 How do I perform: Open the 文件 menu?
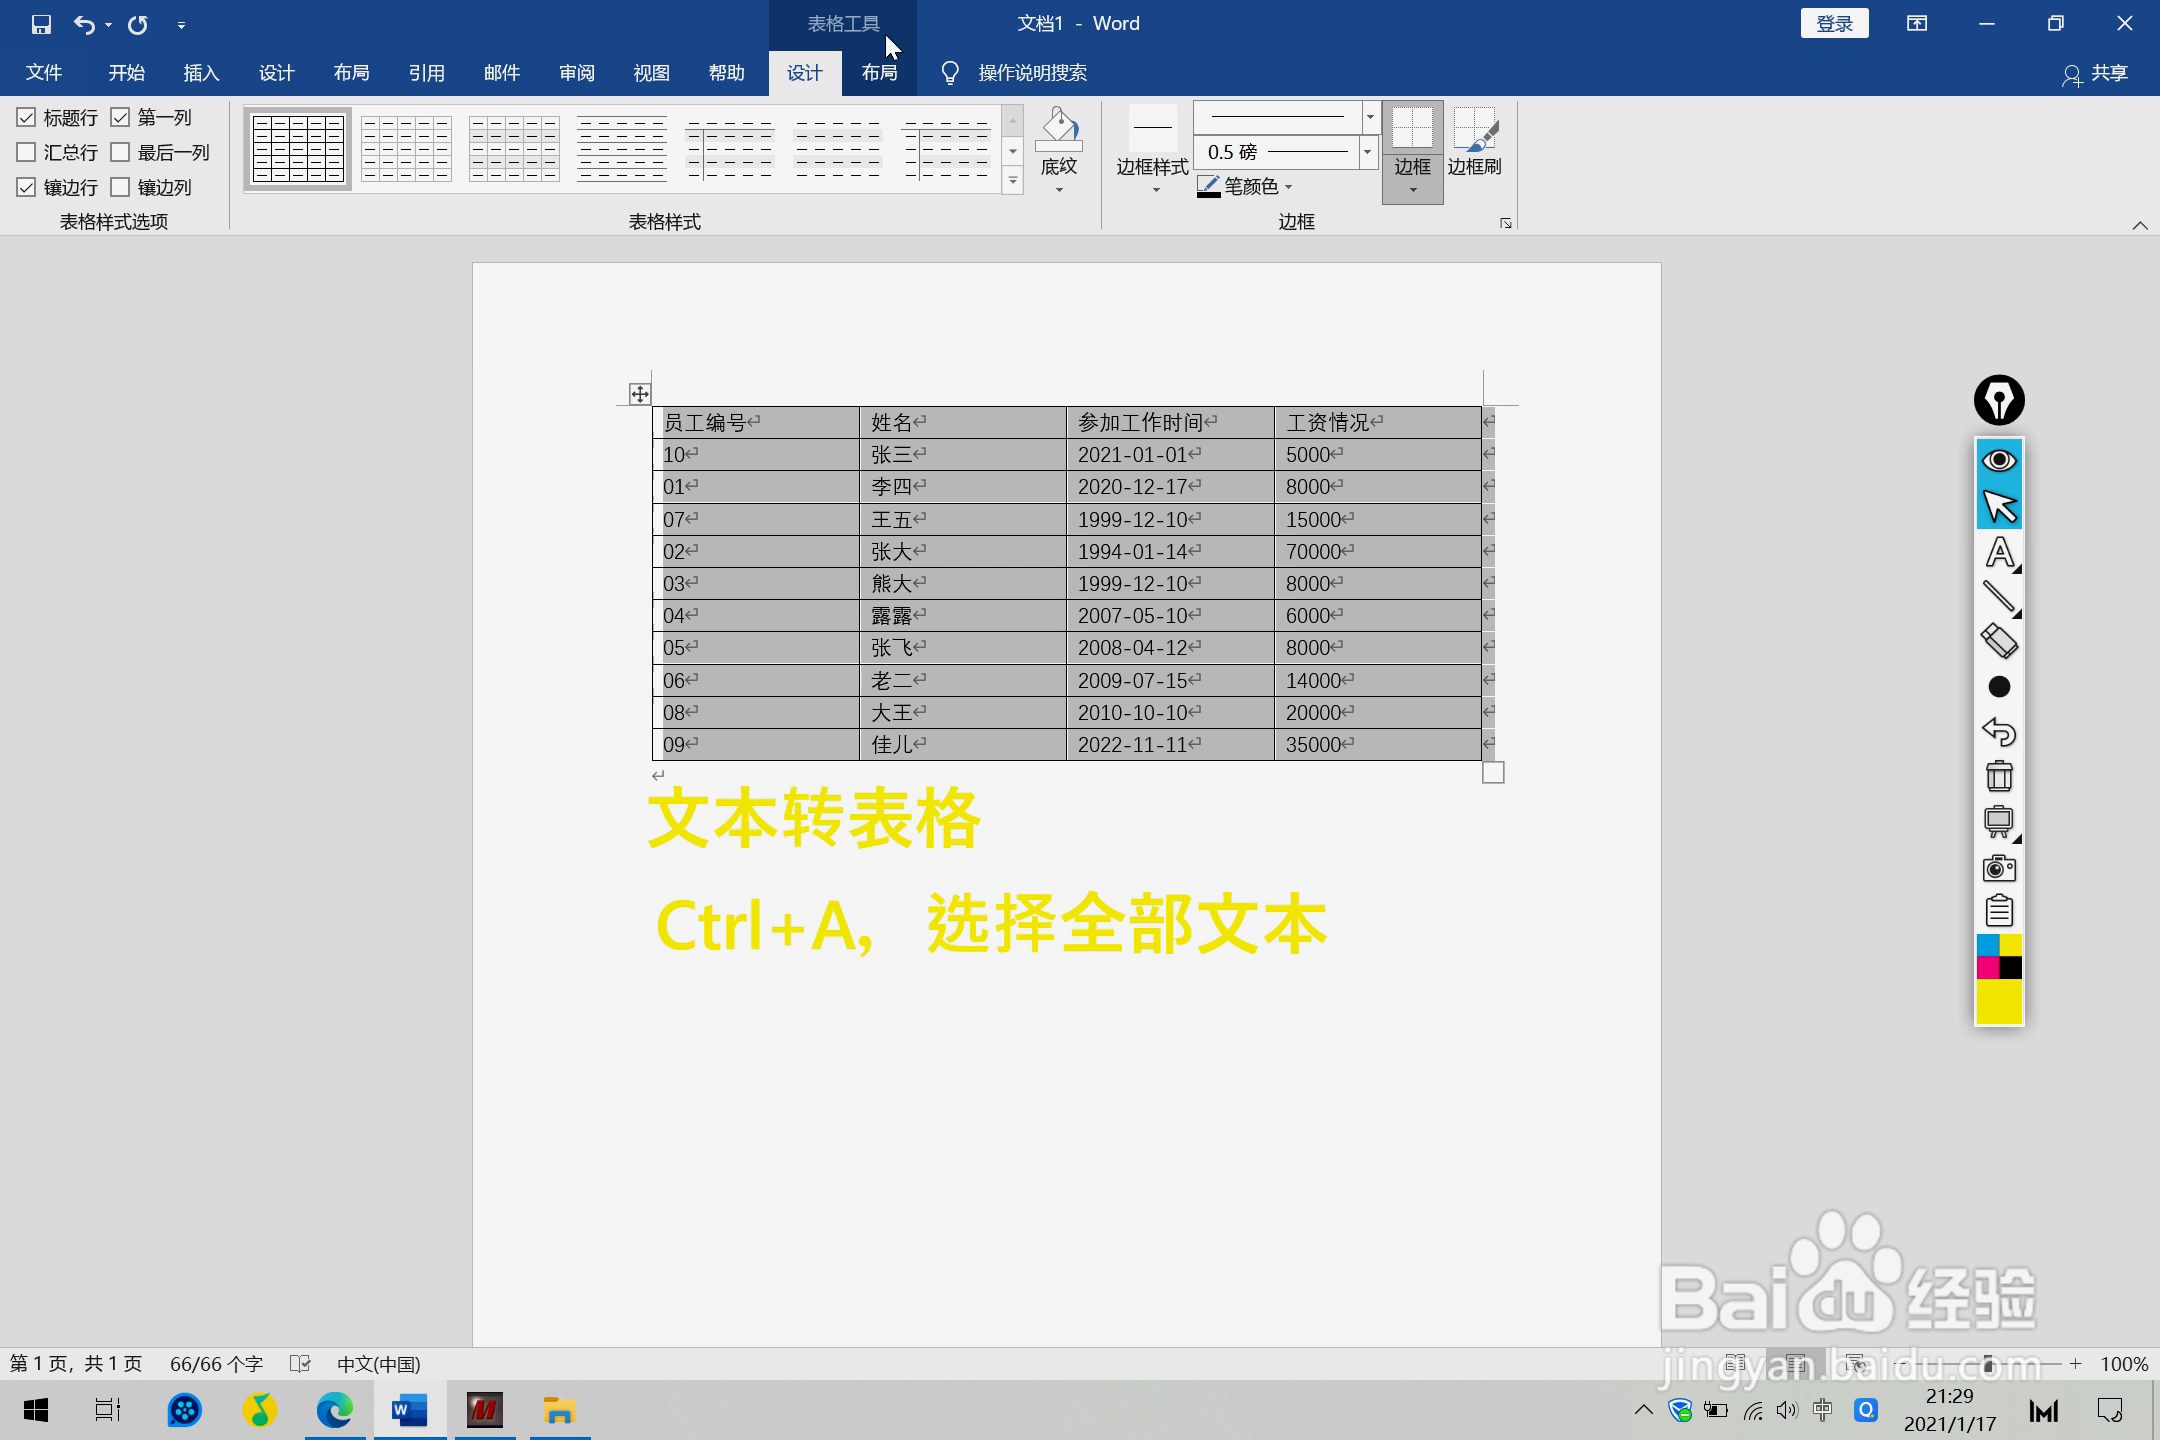43,72
